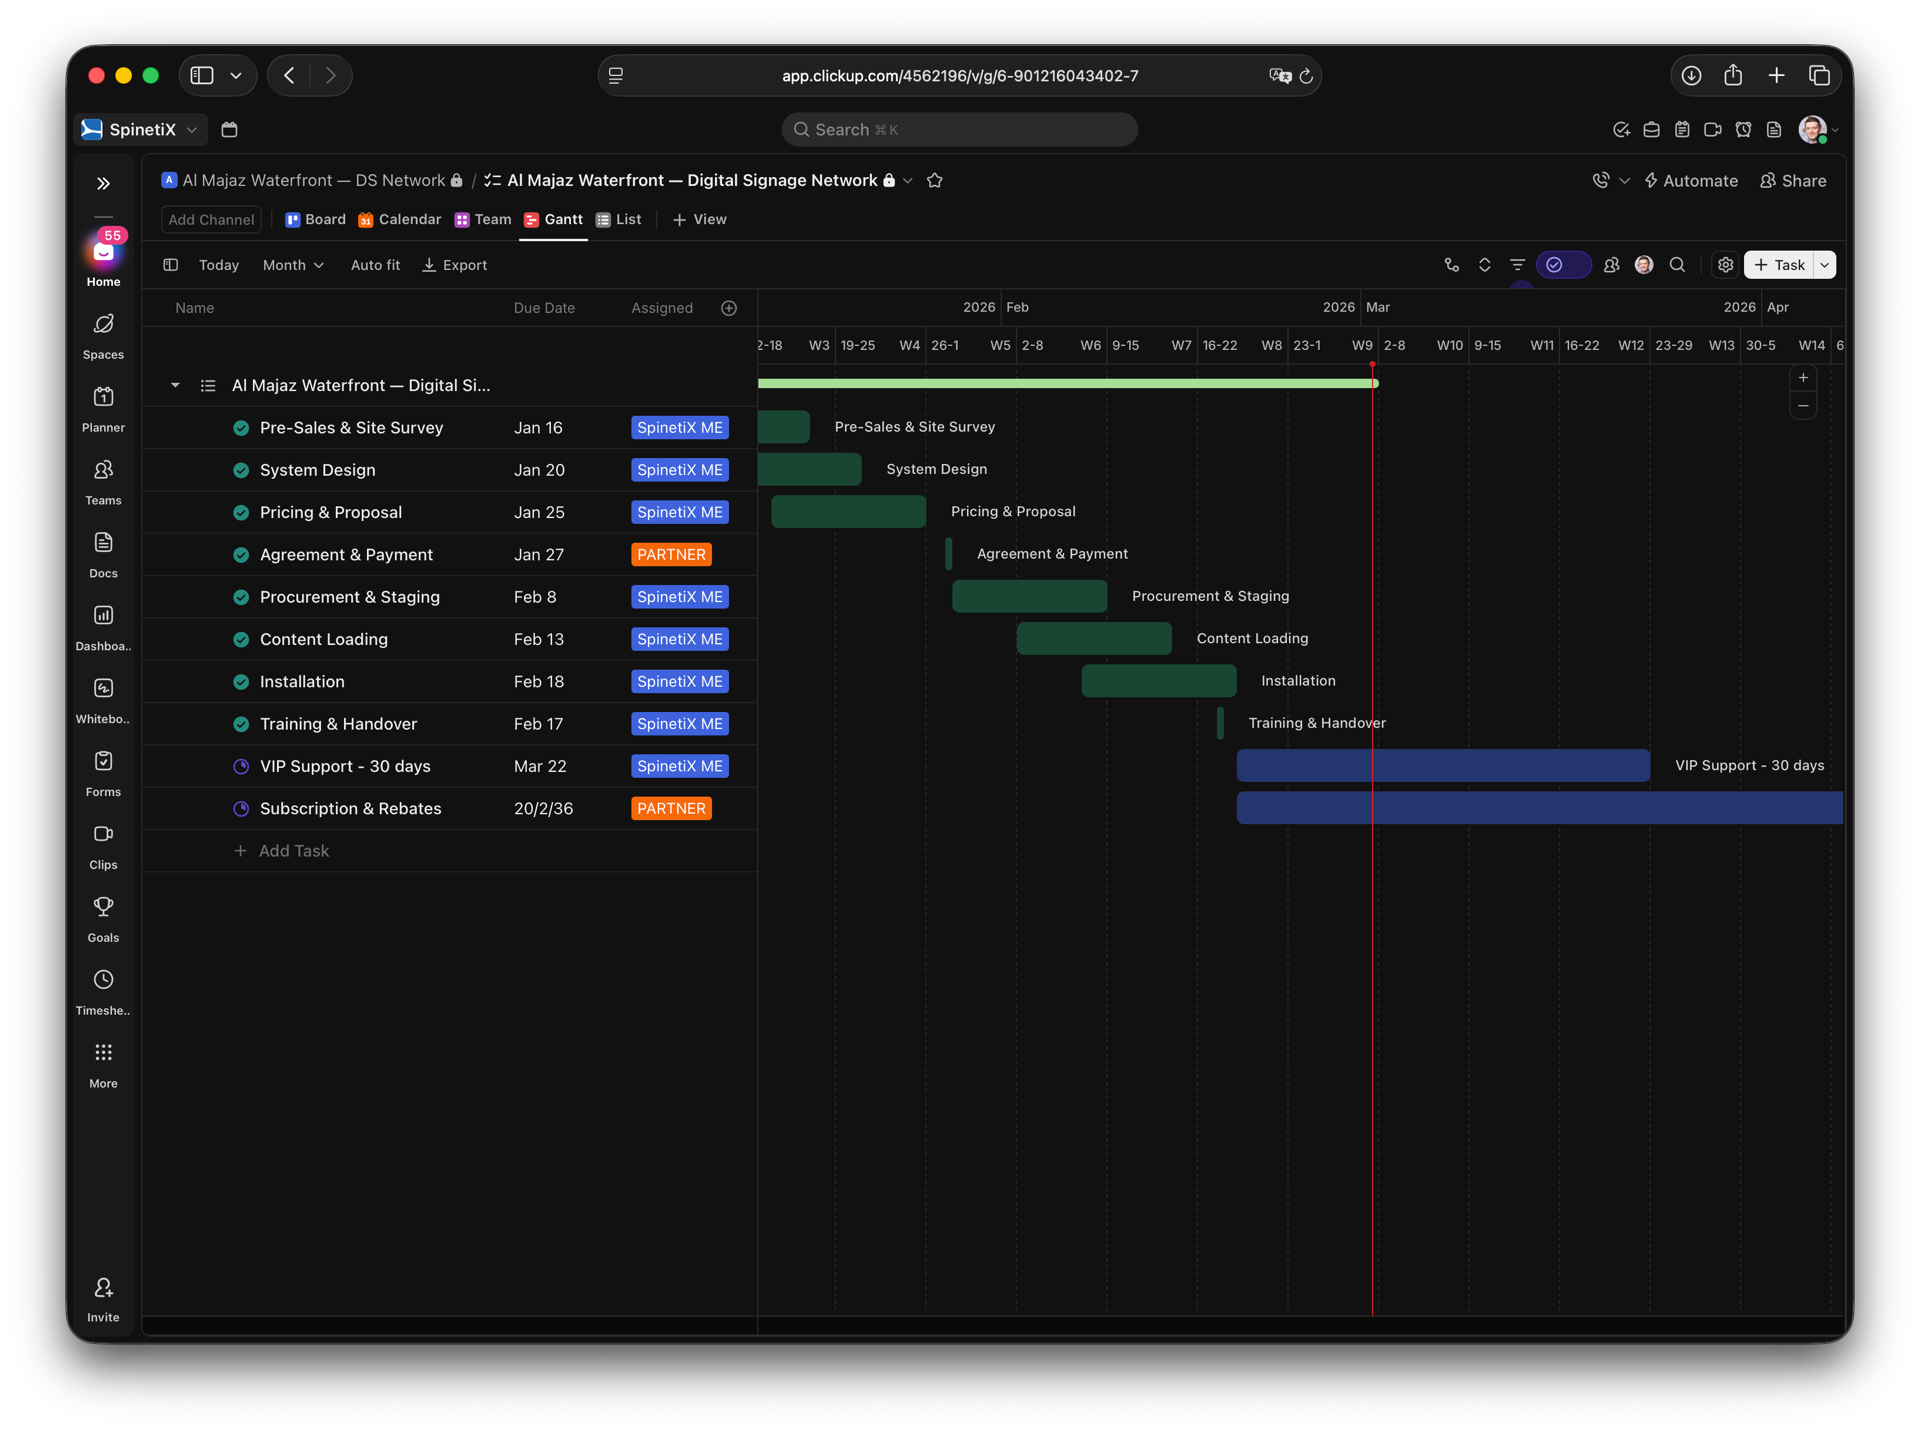Open the Task button dropdown arrow
This screenshot has height=1431, width=1920.
point(1826,265)
